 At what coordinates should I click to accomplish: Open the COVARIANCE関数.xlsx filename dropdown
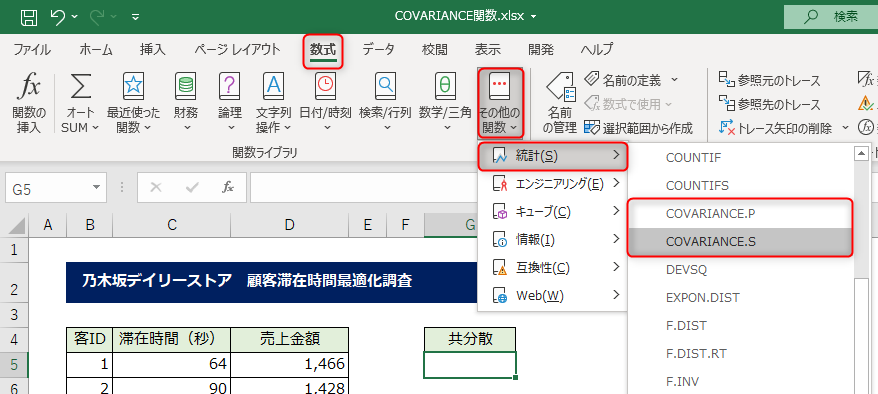(534, 17)
